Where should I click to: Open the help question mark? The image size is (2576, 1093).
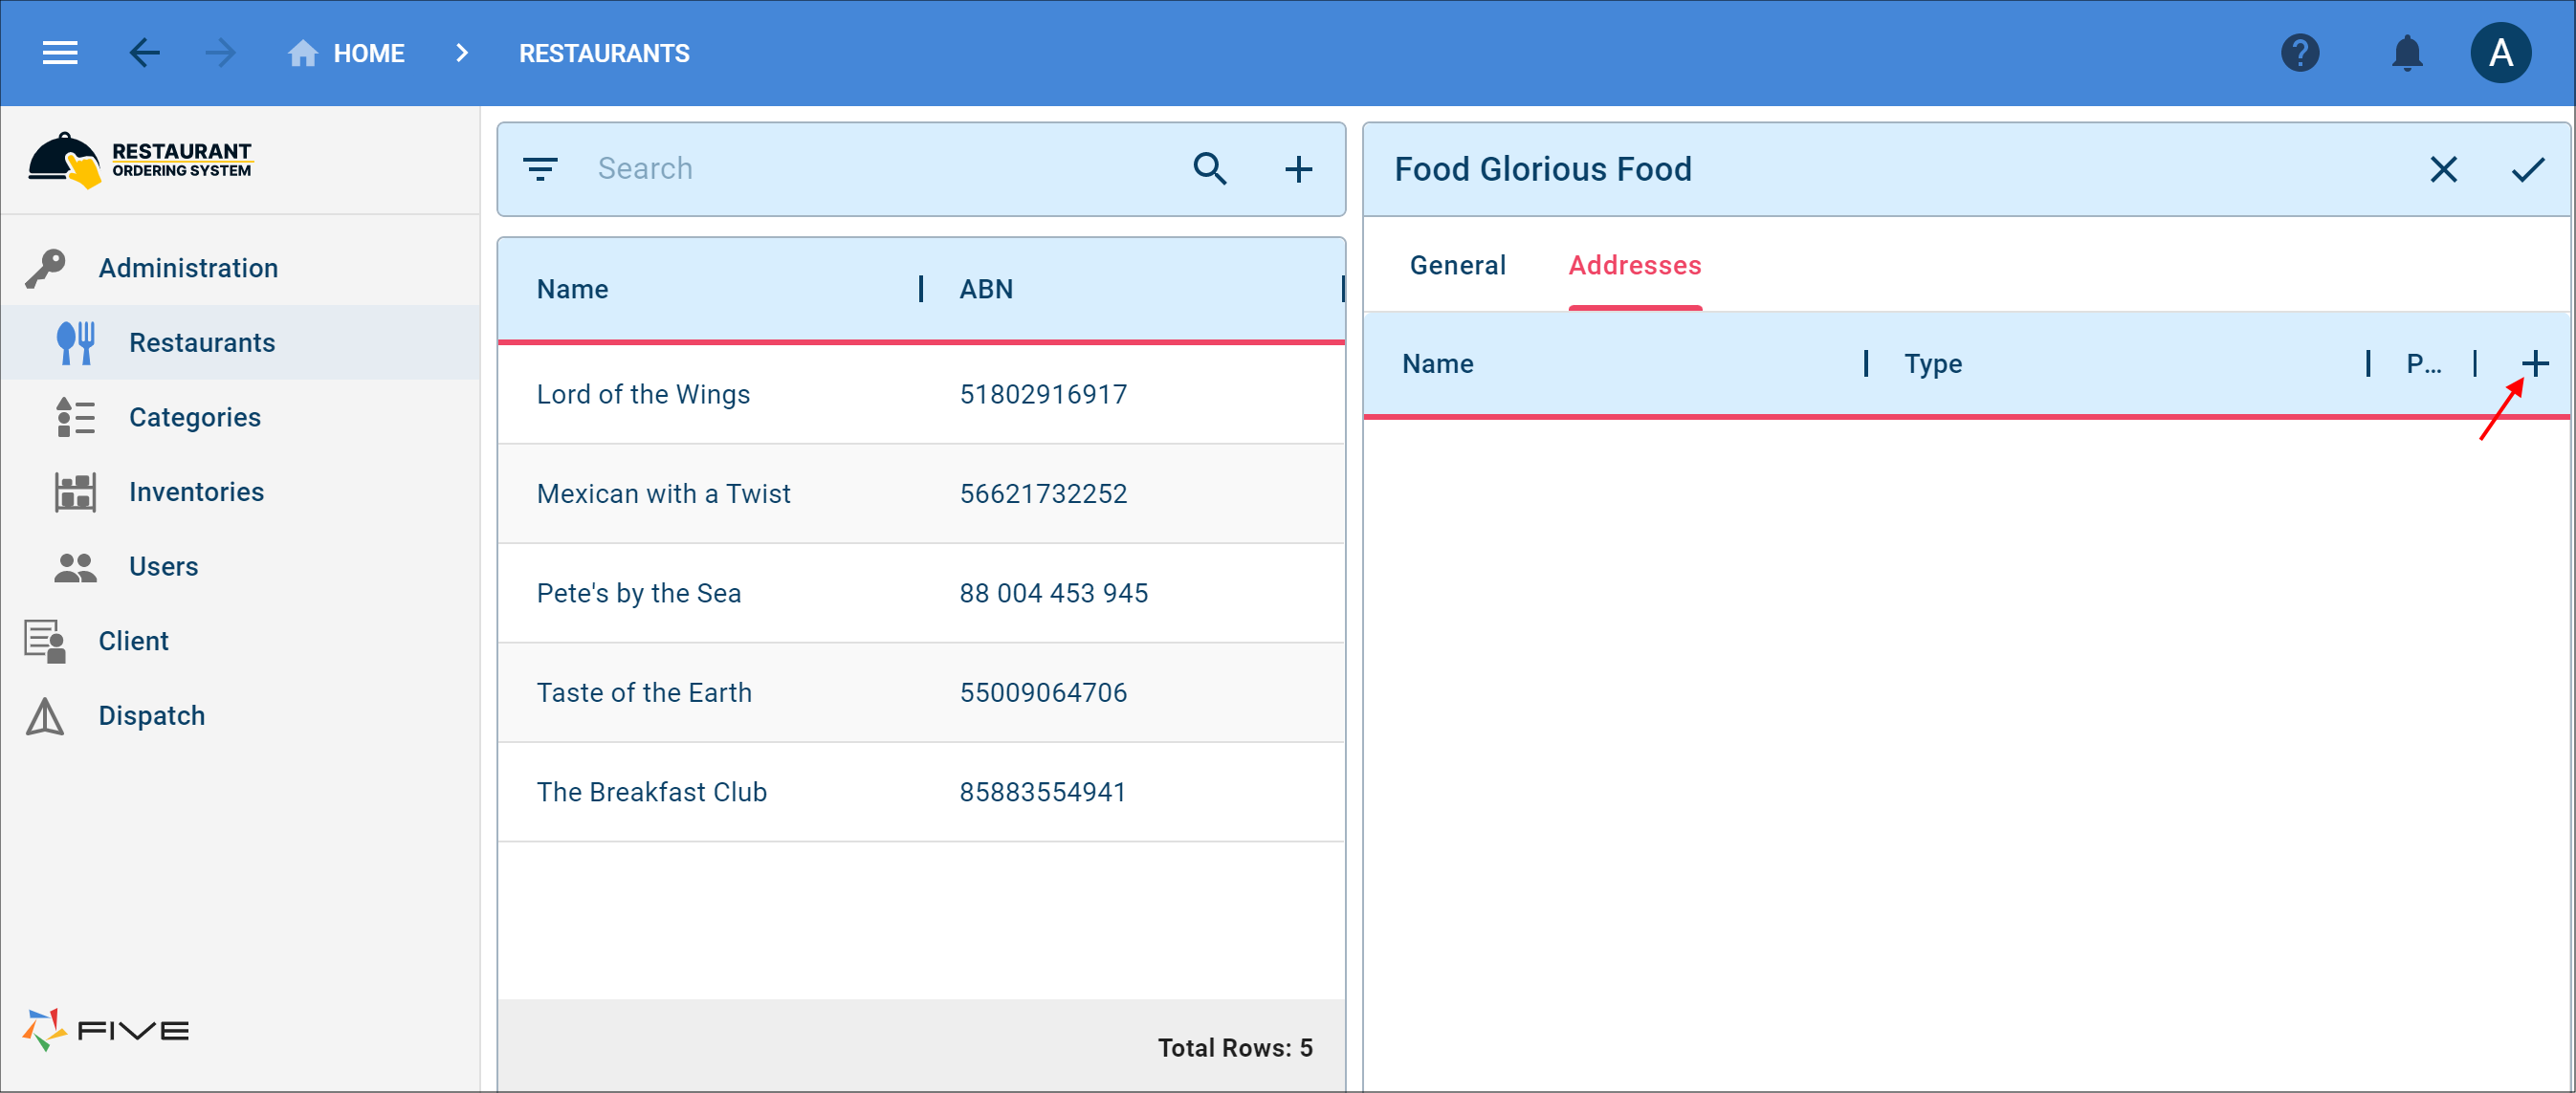click(2300, 53)
